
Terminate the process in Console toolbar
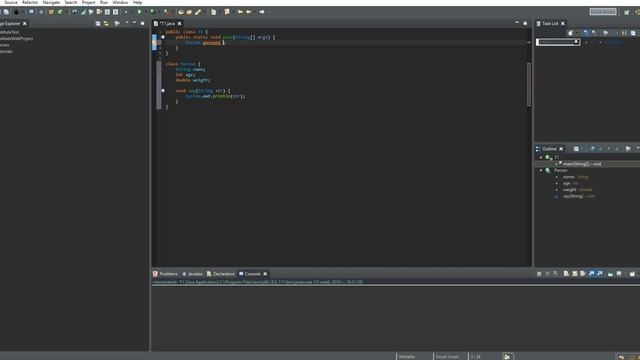click(539, 274)
